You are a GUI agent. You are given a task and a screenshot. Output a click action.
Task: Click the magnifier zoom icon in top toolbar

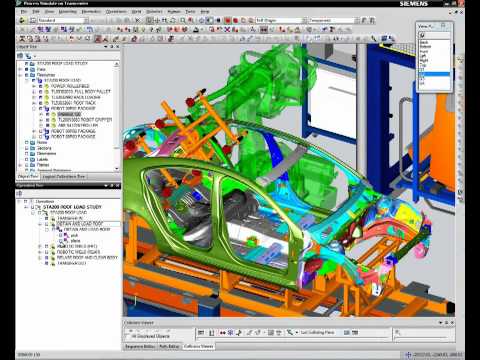183,20
